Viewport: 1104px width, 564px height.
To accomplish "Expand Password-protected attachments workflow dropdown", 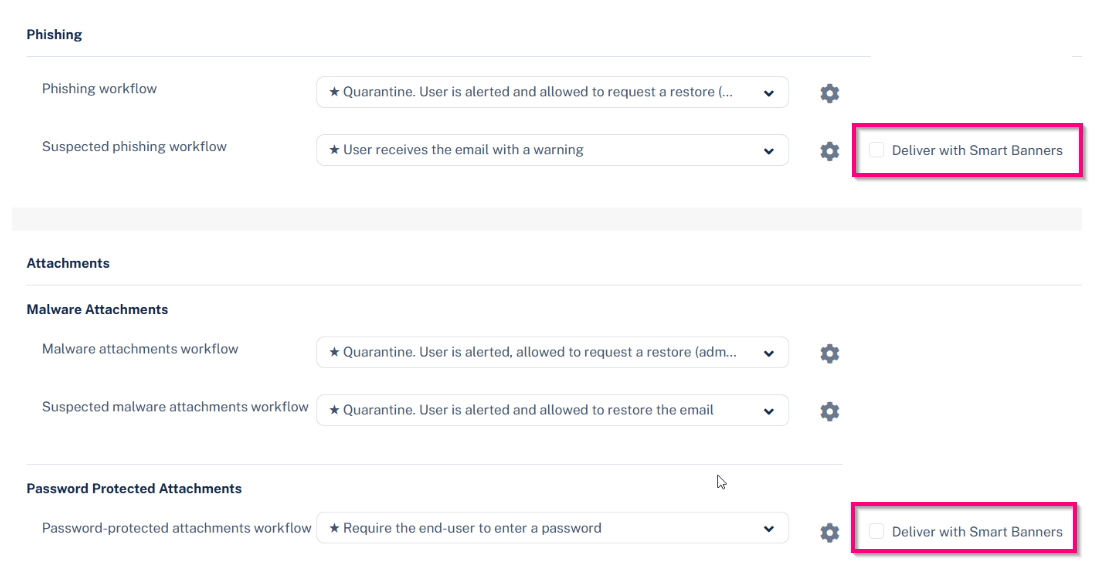I will (x=552, y=528).
